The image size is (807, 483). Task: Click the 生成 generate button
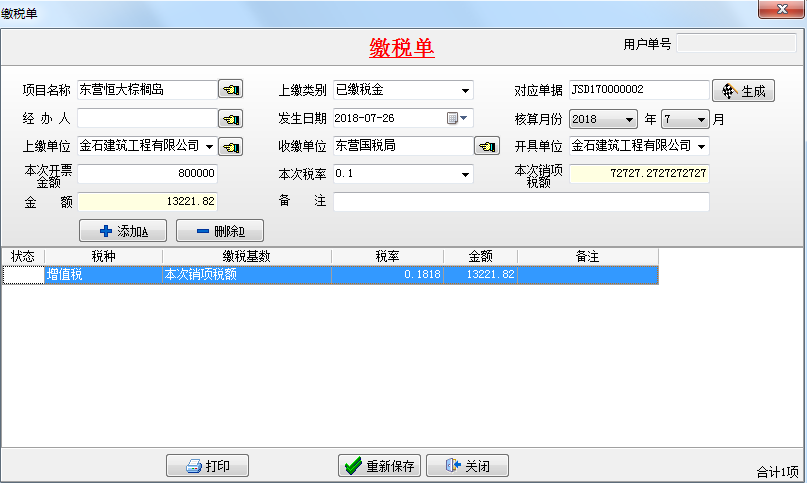coord(744,91)
